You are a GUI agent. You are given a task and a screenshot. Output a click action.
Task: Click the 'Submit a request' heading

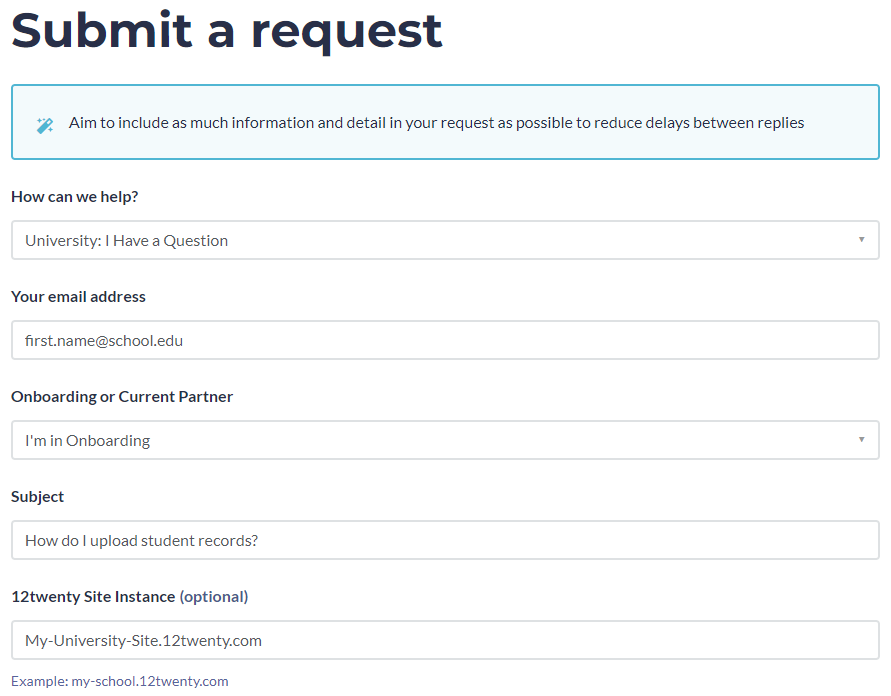point(226,30)
